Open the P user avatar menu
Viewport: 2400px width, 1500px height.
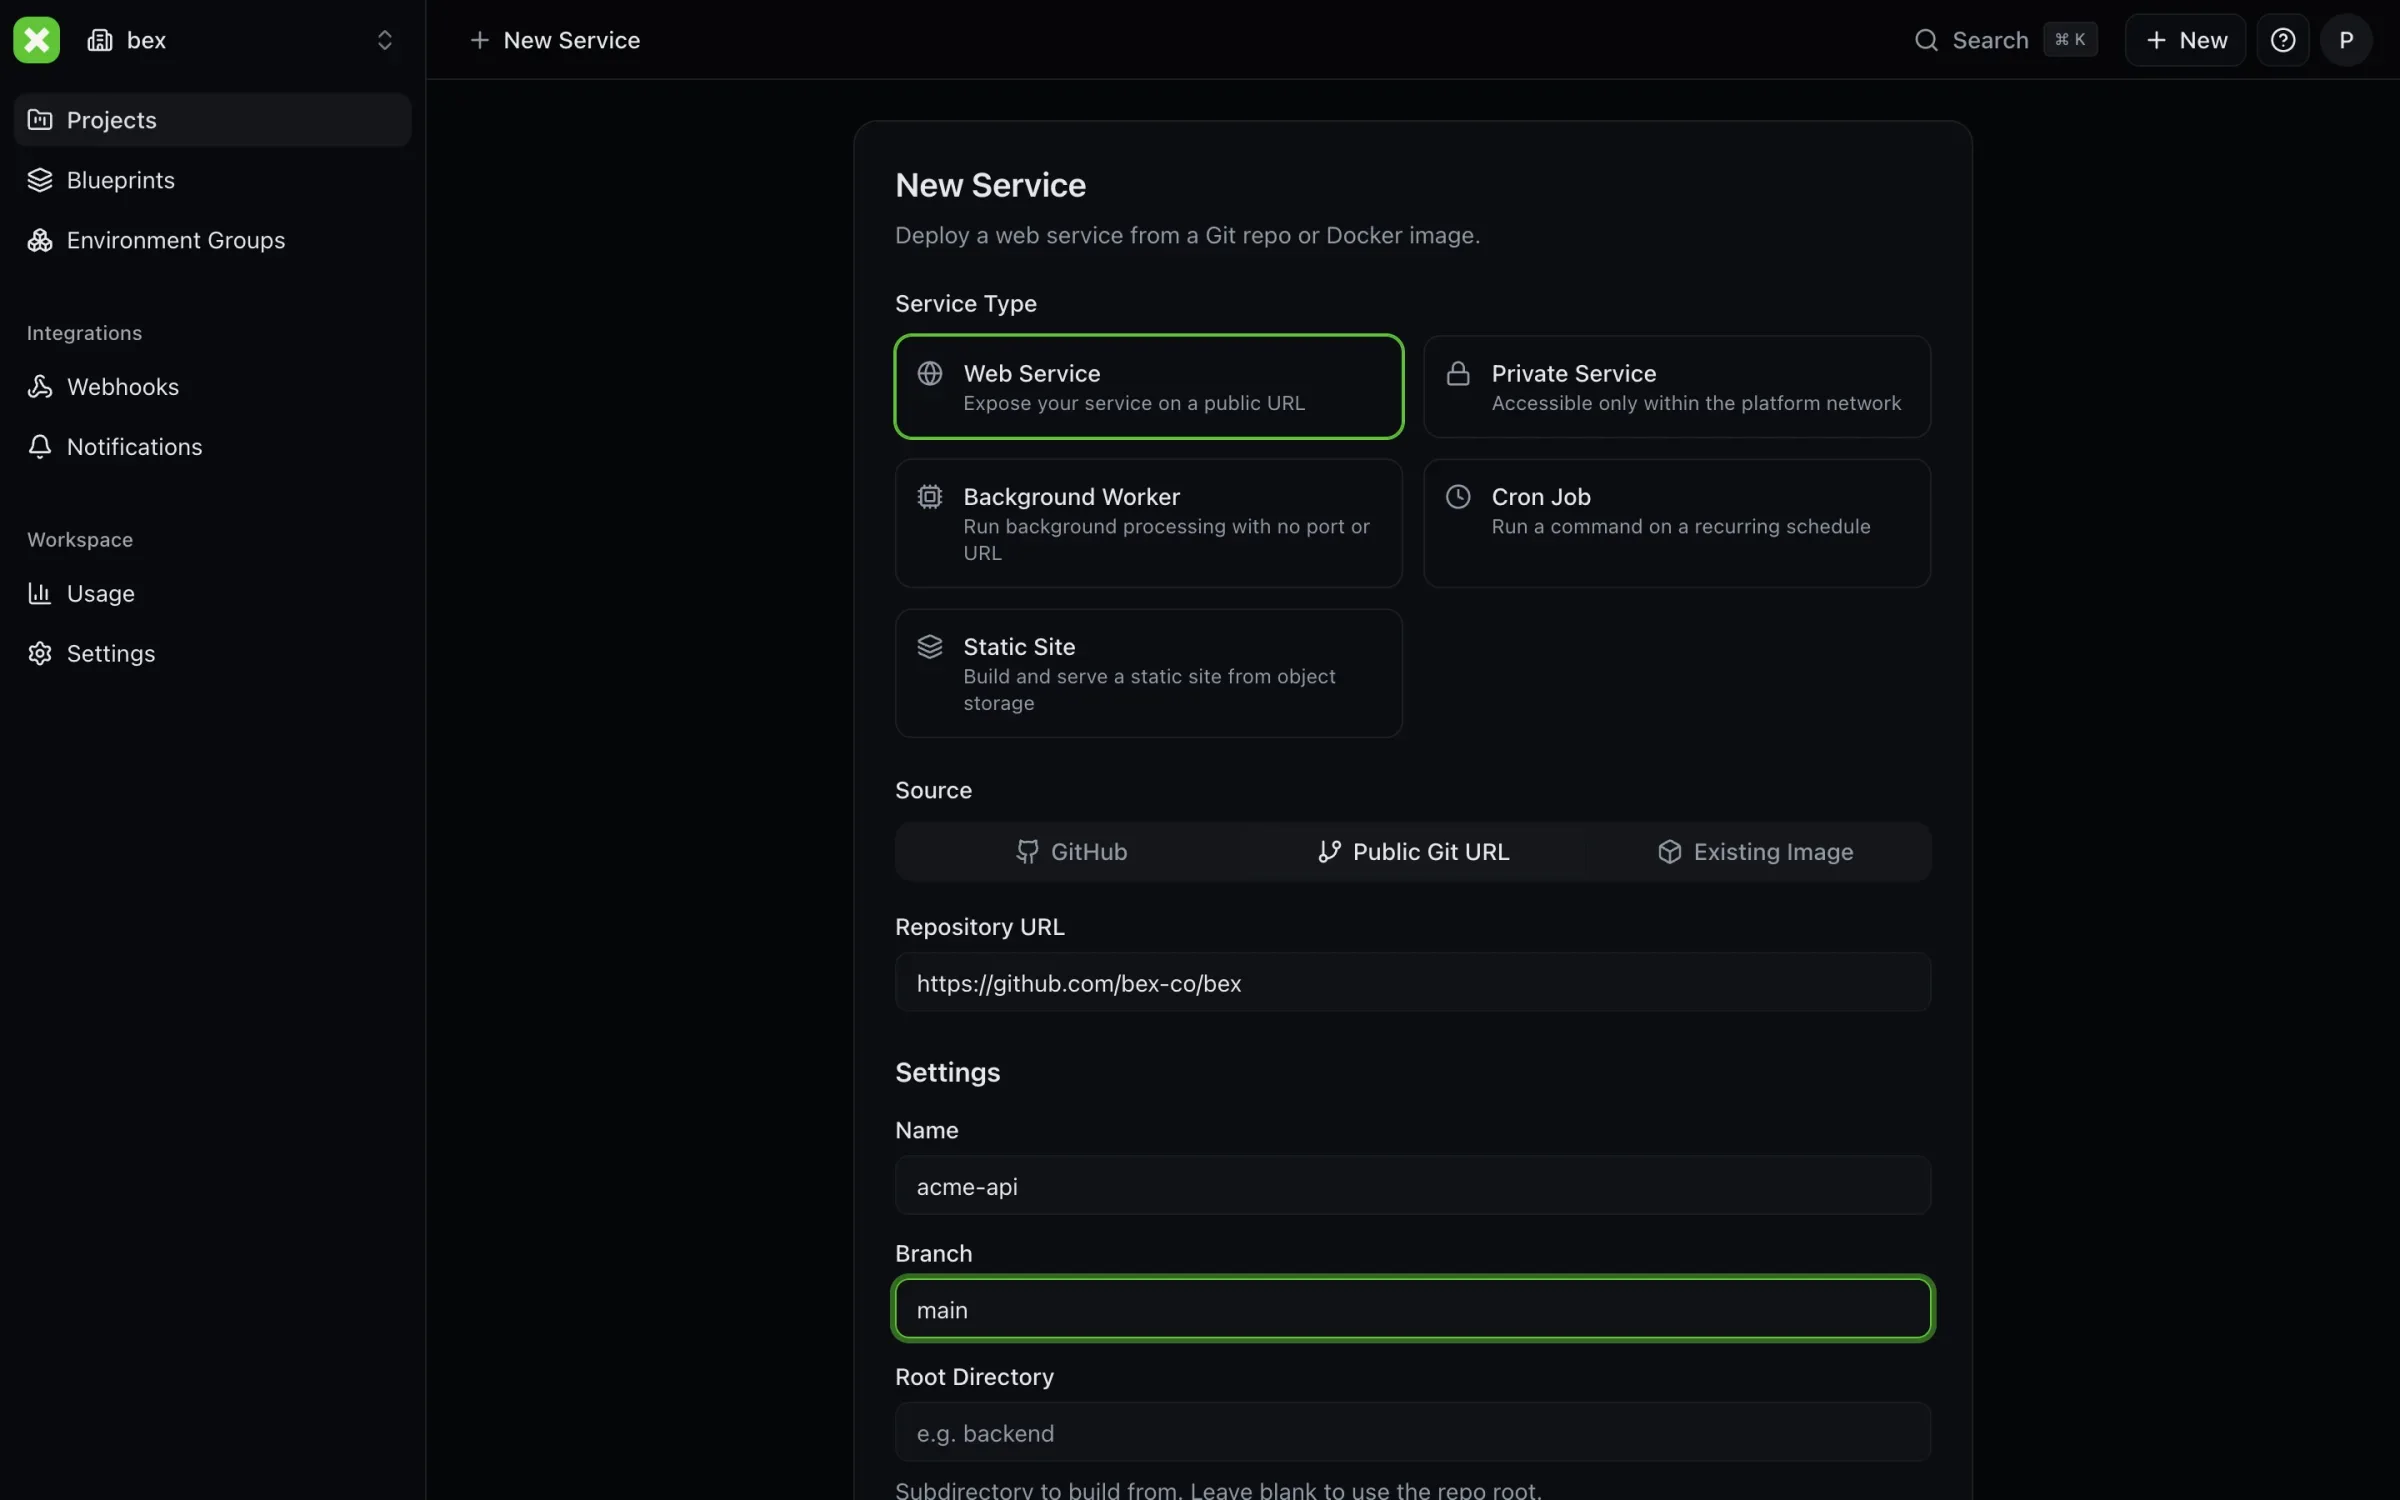[x=2346, y=40]
